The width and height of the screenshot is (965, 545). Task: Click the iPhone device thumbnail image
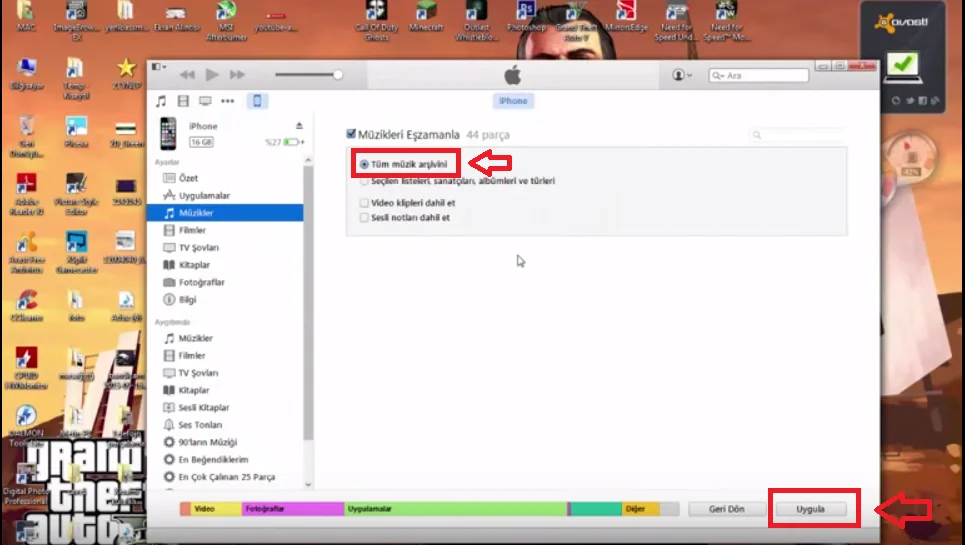[x=168, y=133]
